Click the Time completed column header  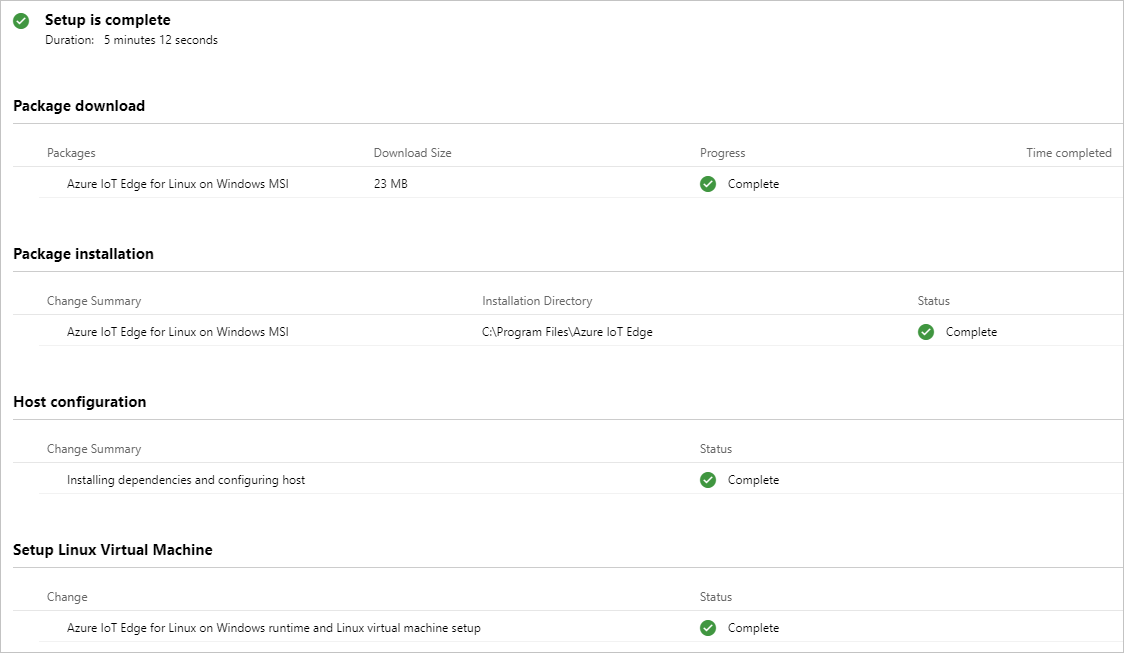(x=1068, y=152)
